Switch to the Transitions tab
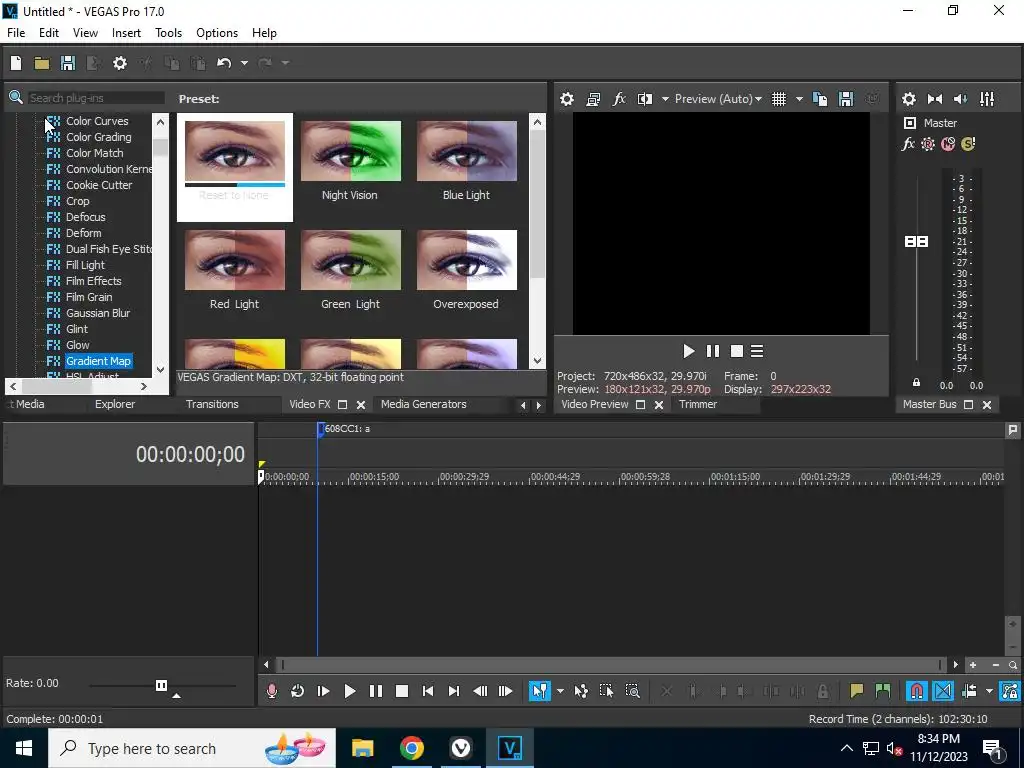This screenshot has height=768, width=1024. point(212,404)
